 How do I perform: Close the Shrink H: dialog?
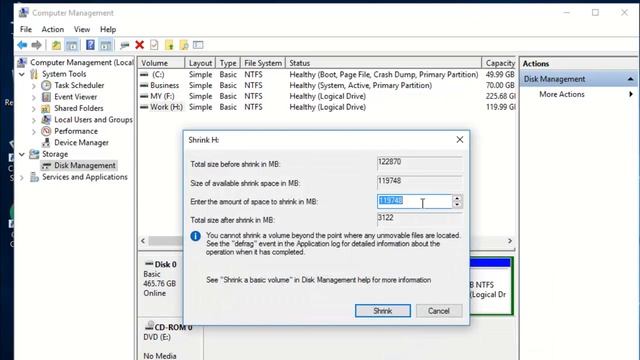pyautogui.click(x=460, y=140)
